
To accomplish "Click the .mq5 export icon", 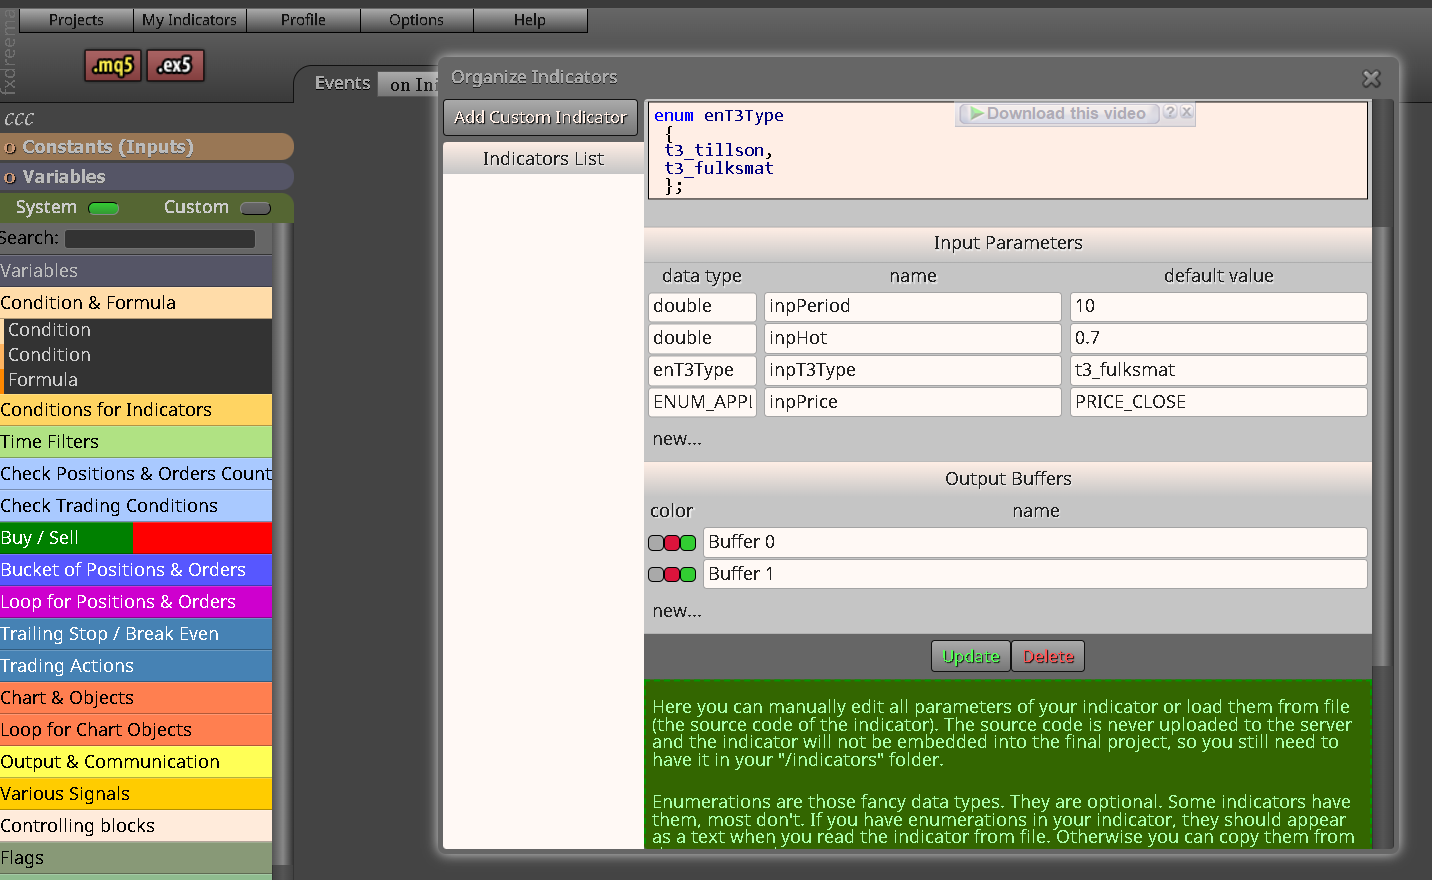I will pyautogui.click(x=112, y=66).
